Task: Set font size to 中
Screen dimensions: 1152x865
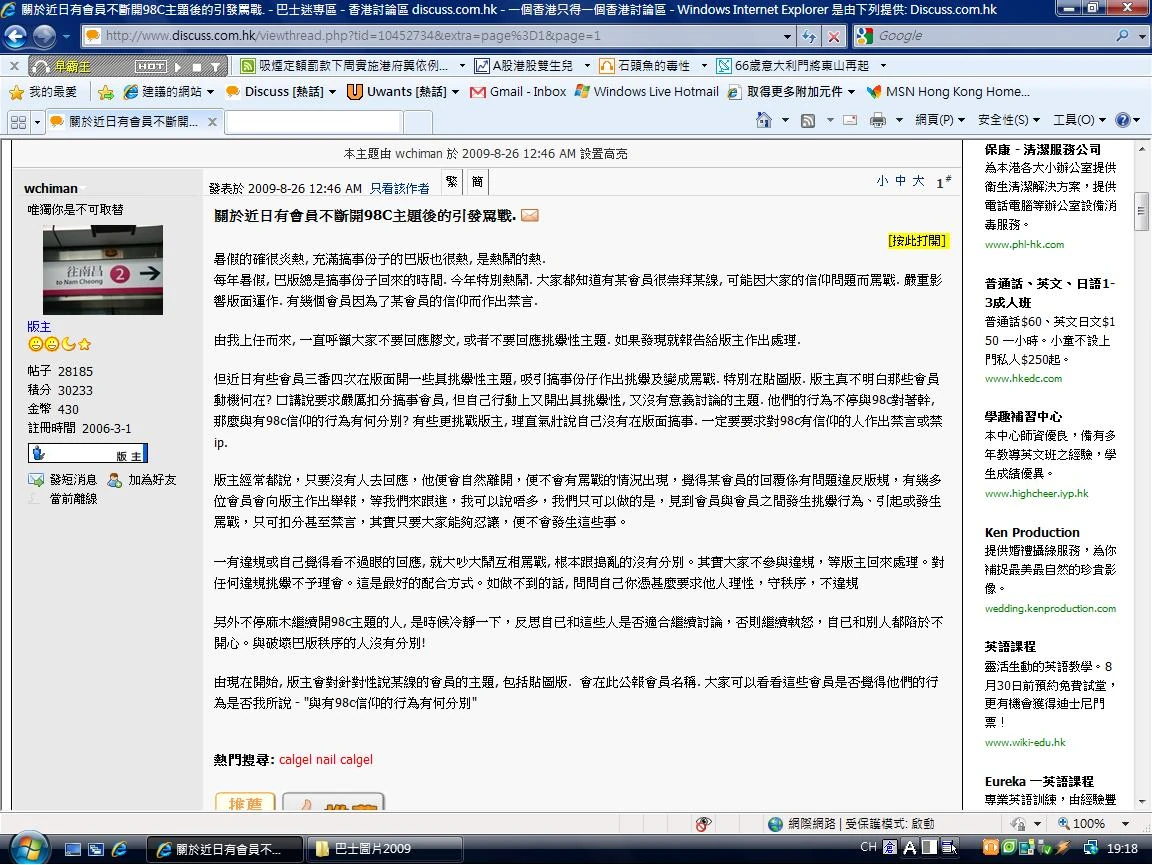Action: click(900, 181)
